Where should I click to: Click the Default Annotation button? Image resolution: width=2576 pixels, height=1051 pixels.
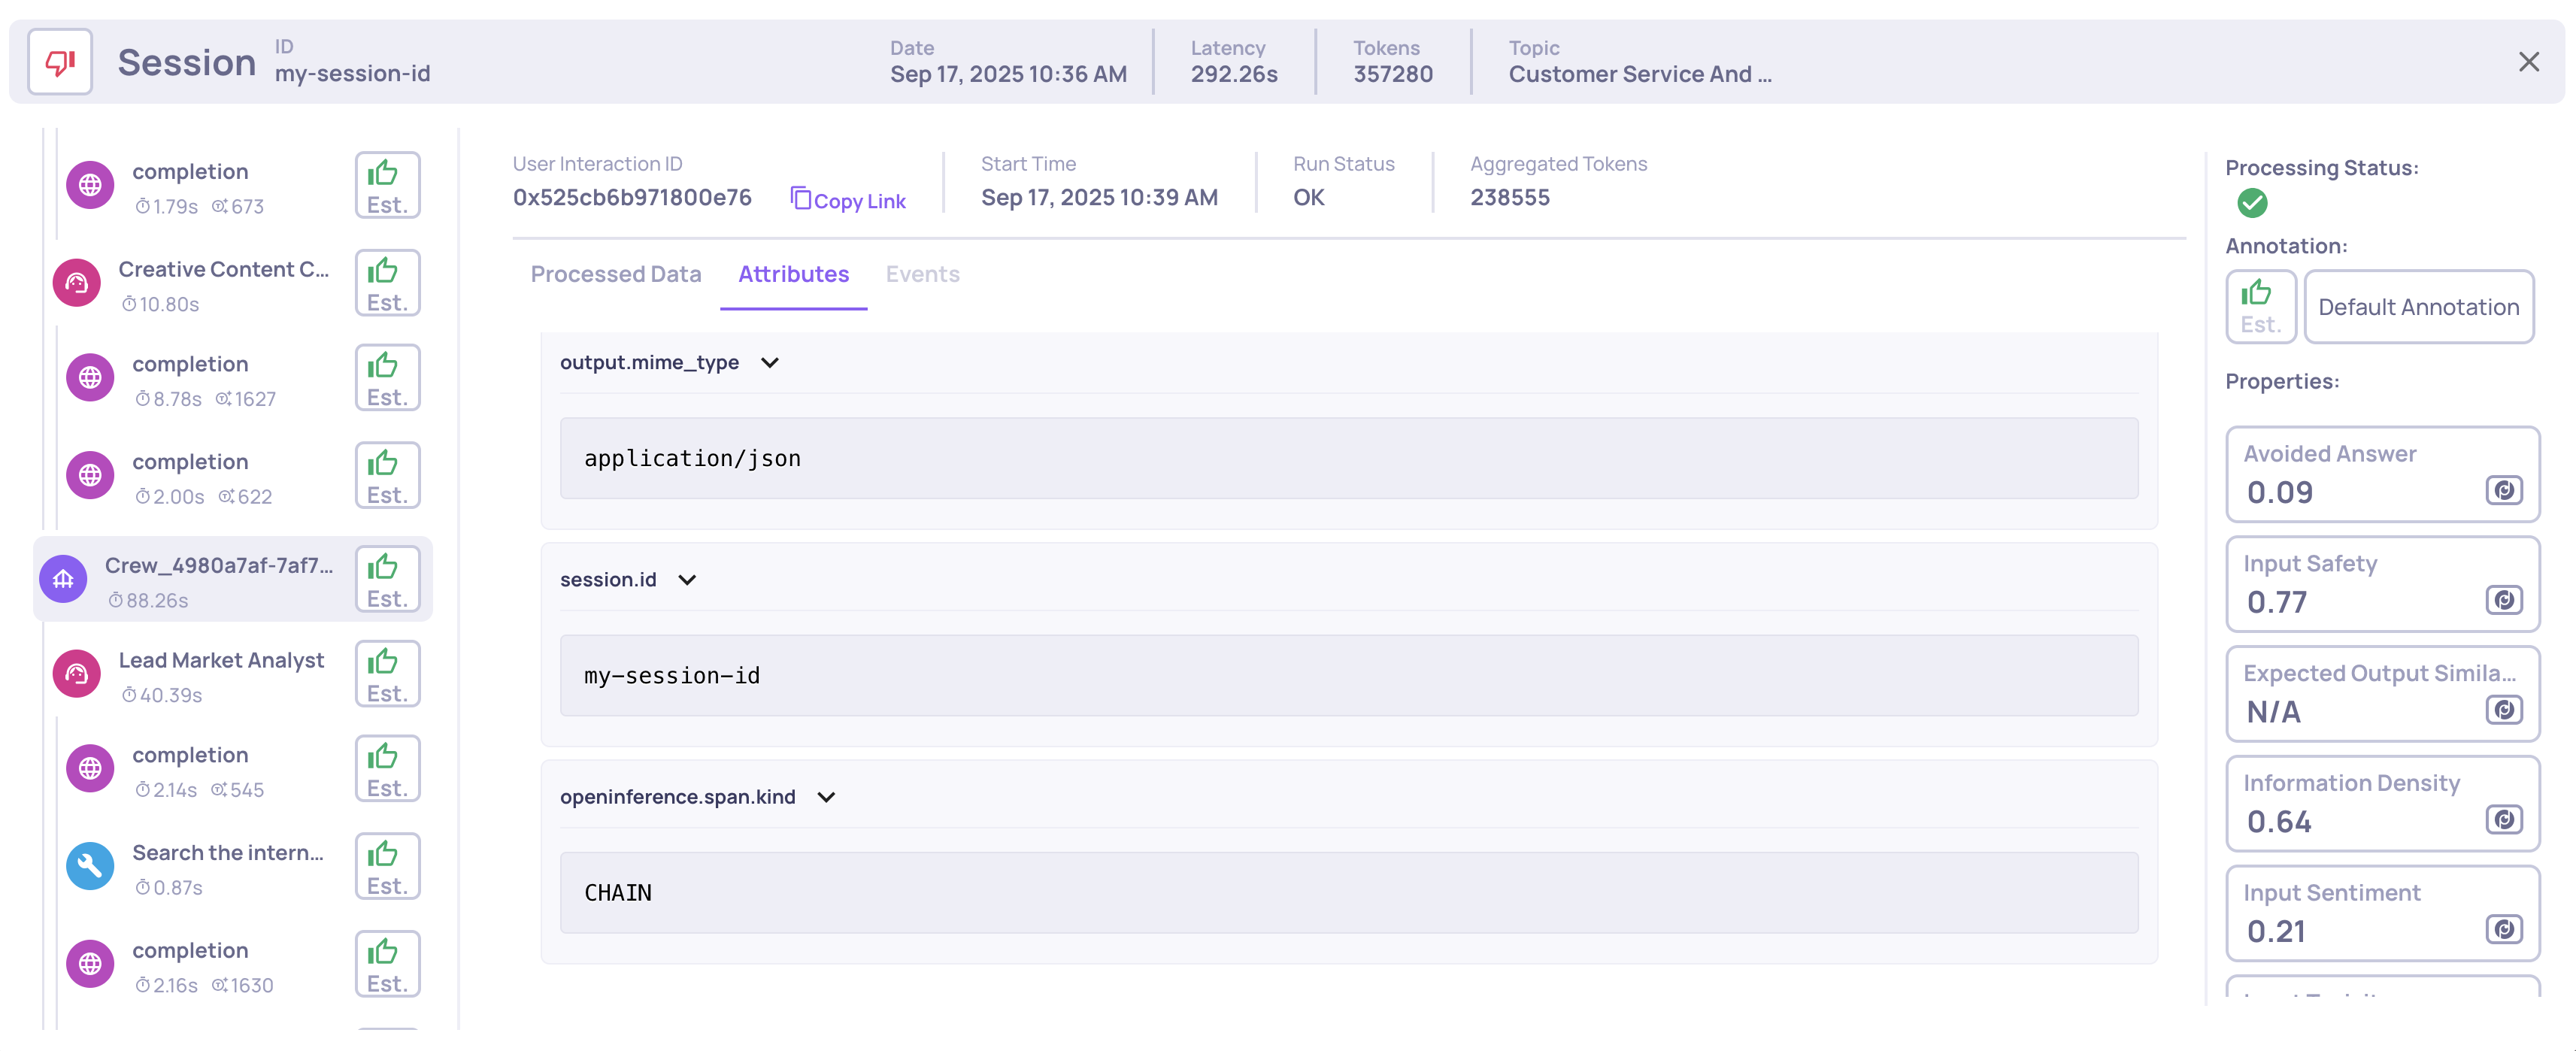2417,307
